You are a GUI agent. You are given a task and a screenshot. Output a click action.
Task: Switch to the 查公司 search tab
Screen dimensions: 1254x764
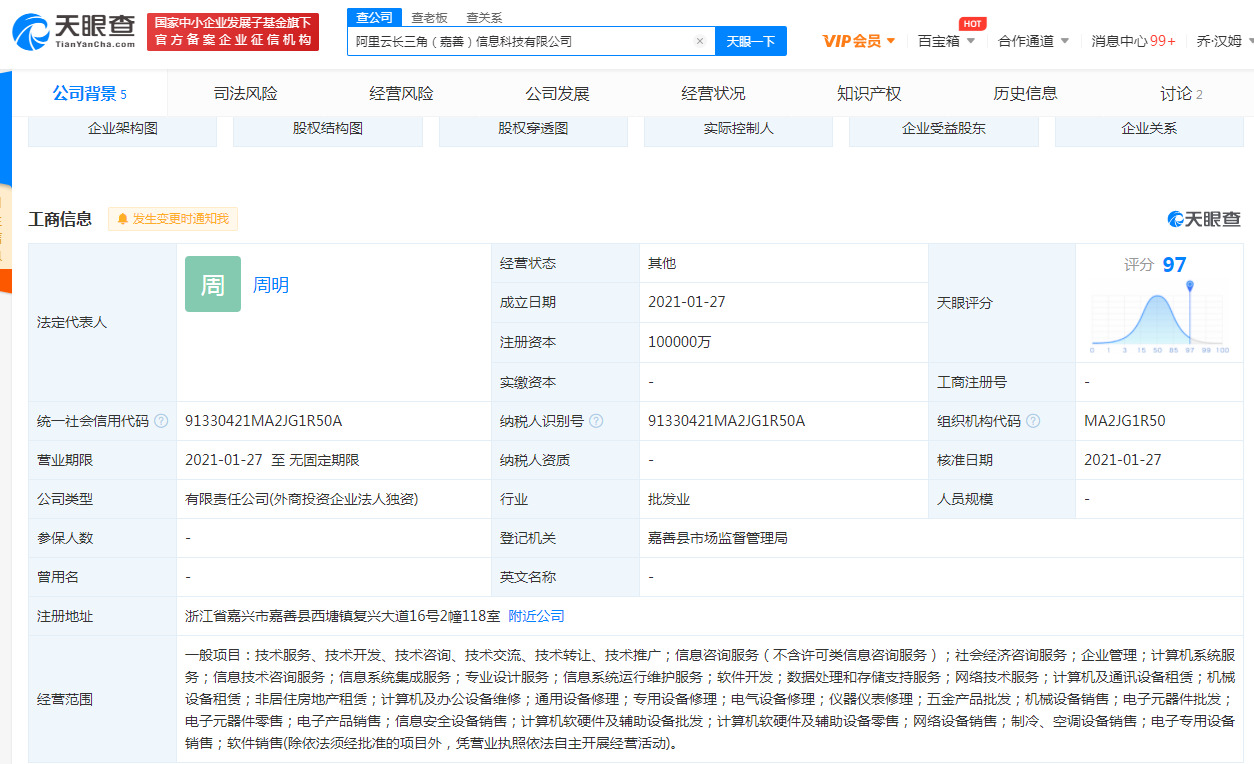tap(375, 18)
